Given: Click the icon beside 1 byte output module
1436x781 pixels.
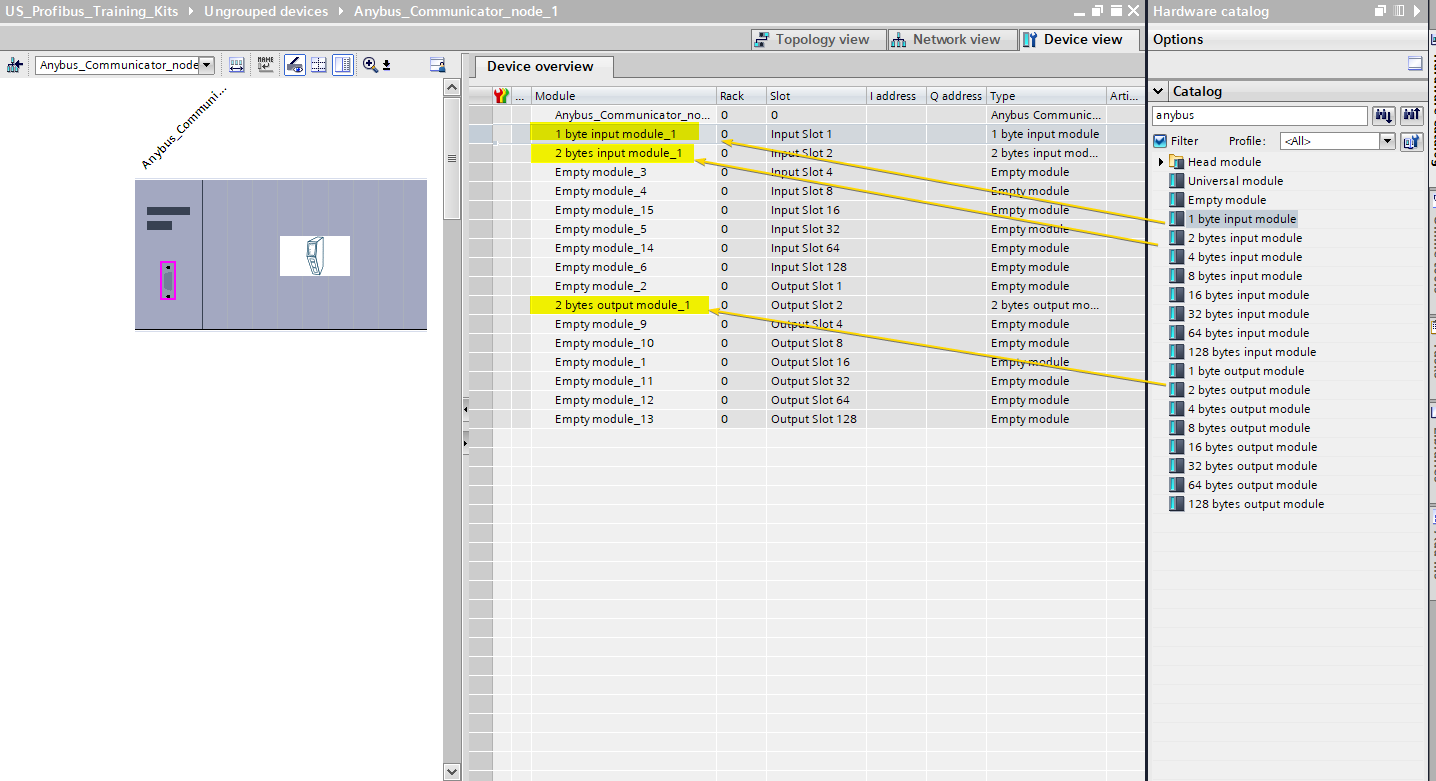Looking at the screenshot, I should [x=1177, y=371].
